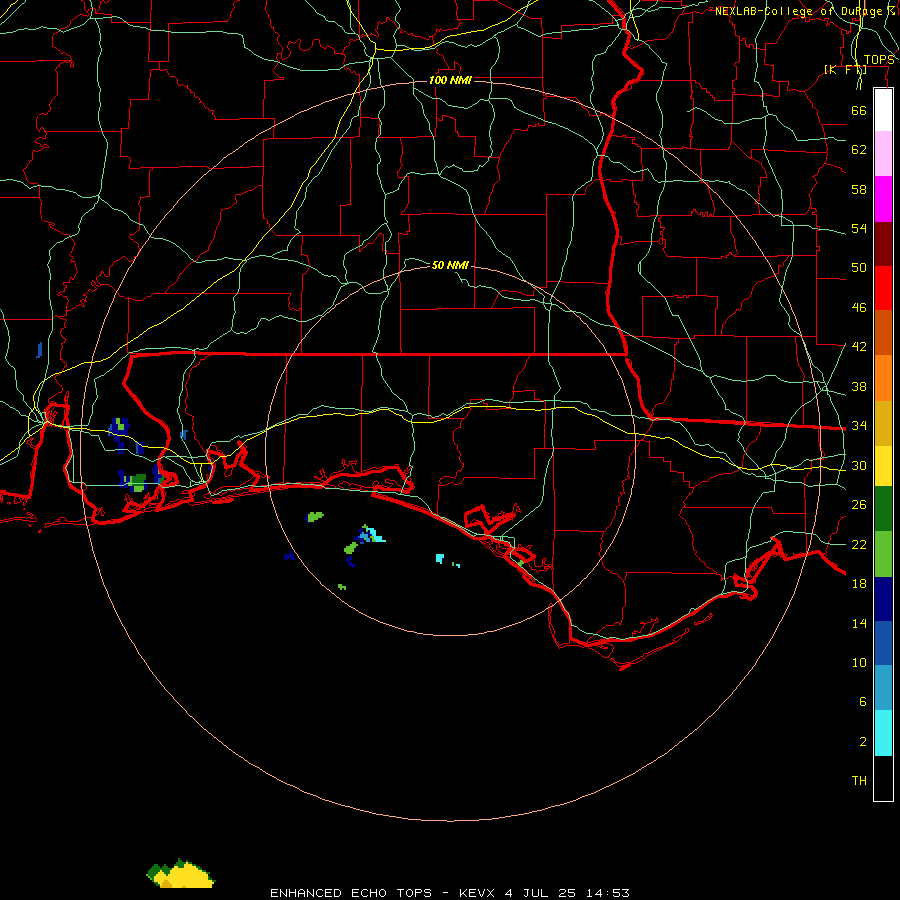Click the light pink legend color block

883,153
